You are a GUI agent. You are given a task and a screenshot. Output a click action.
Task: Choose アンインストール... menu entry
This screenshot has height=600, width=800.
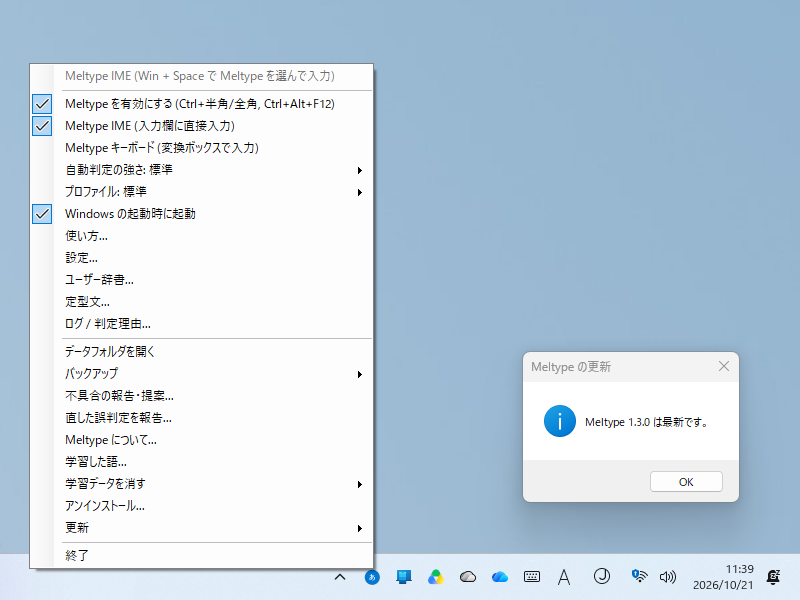(x=202, y=506)
